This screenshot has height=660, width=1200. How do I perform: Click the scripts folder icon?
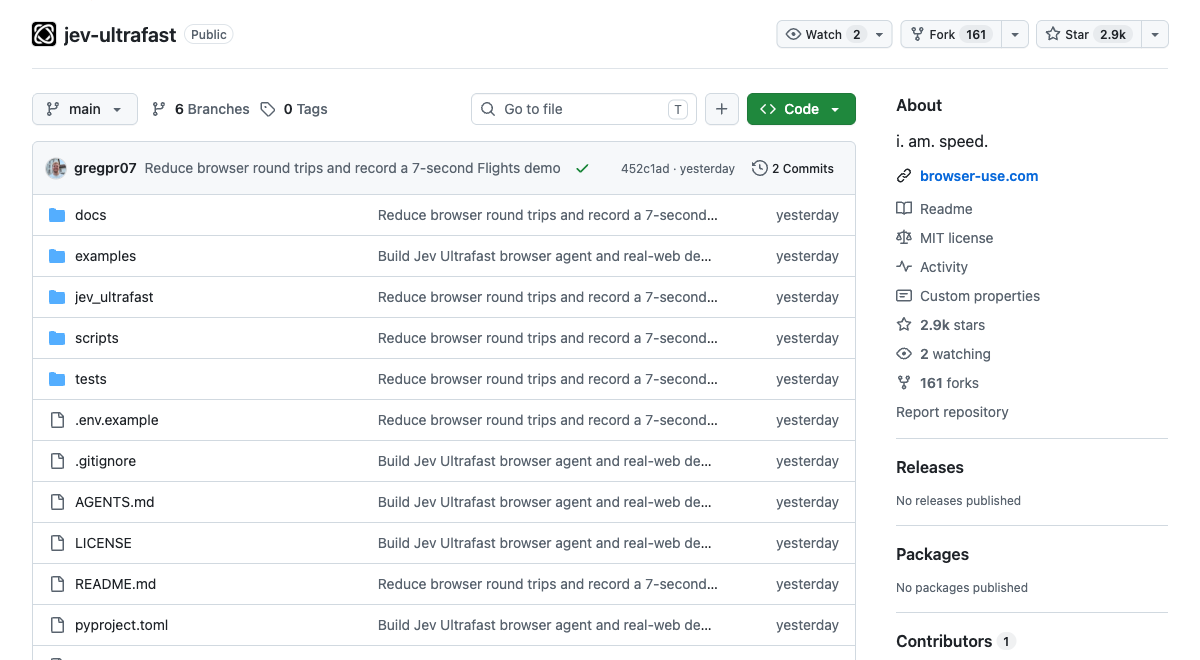click(57, 338)
